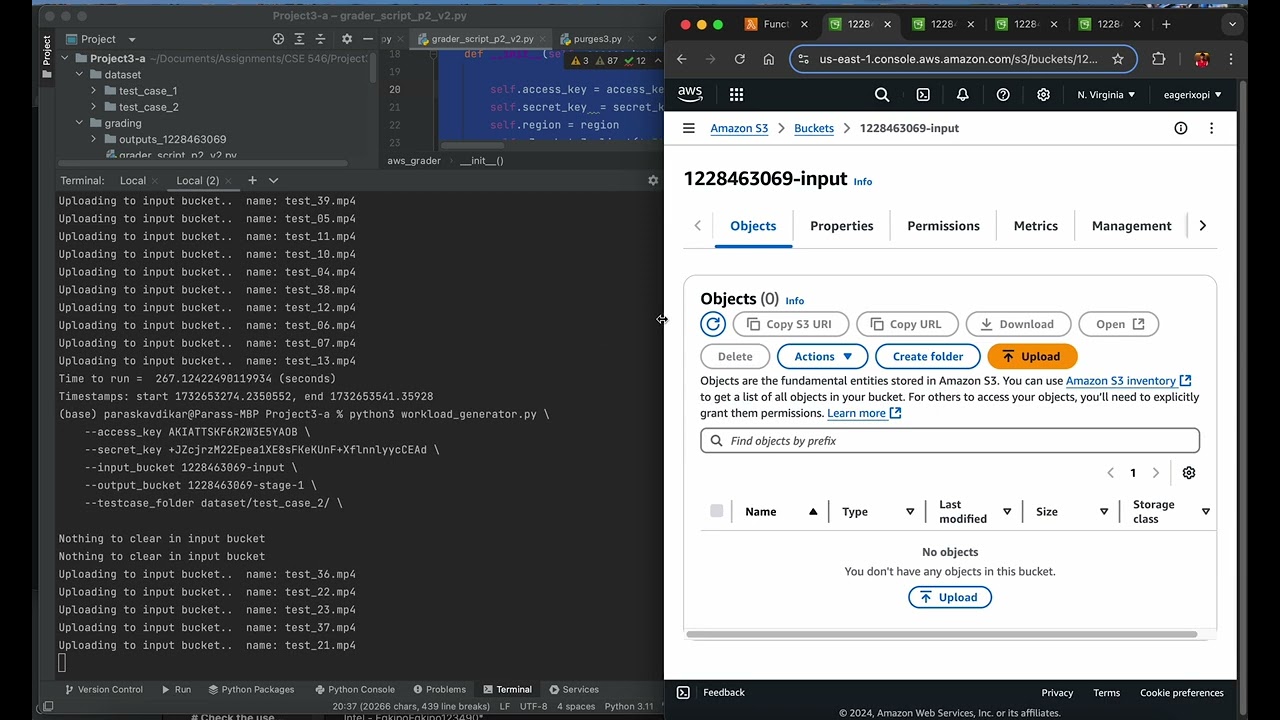1280x720 pixels.
Task: Expand test_case_2 folder
Action: 93,107
